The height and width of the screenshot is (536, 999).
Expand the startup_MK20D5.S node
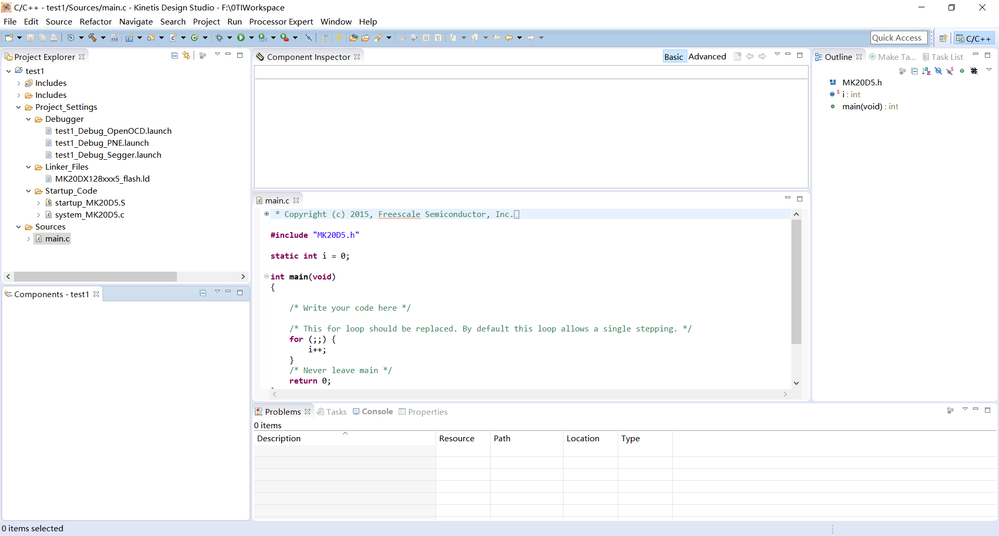[x=38, y=203]
